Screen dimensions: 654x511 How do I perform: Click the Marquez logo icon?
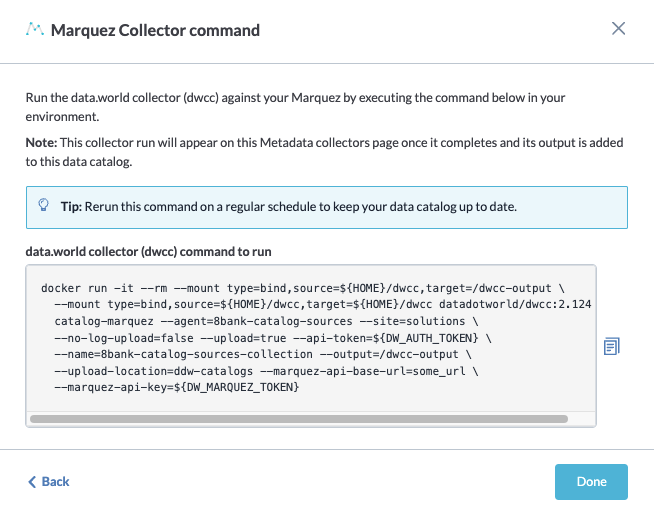[x=35, y=30]
